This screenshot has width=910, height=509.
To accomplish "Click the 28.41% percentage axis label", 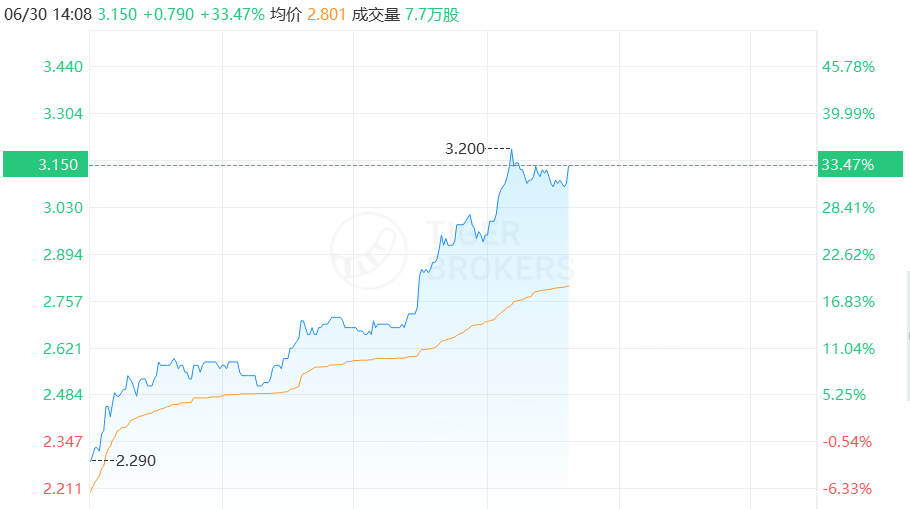I will [x=848, y=208].
